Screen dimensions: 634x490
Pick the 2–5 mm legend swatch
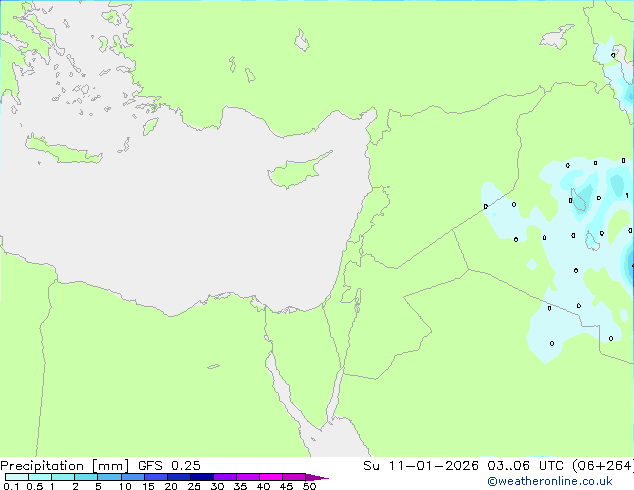86,477
